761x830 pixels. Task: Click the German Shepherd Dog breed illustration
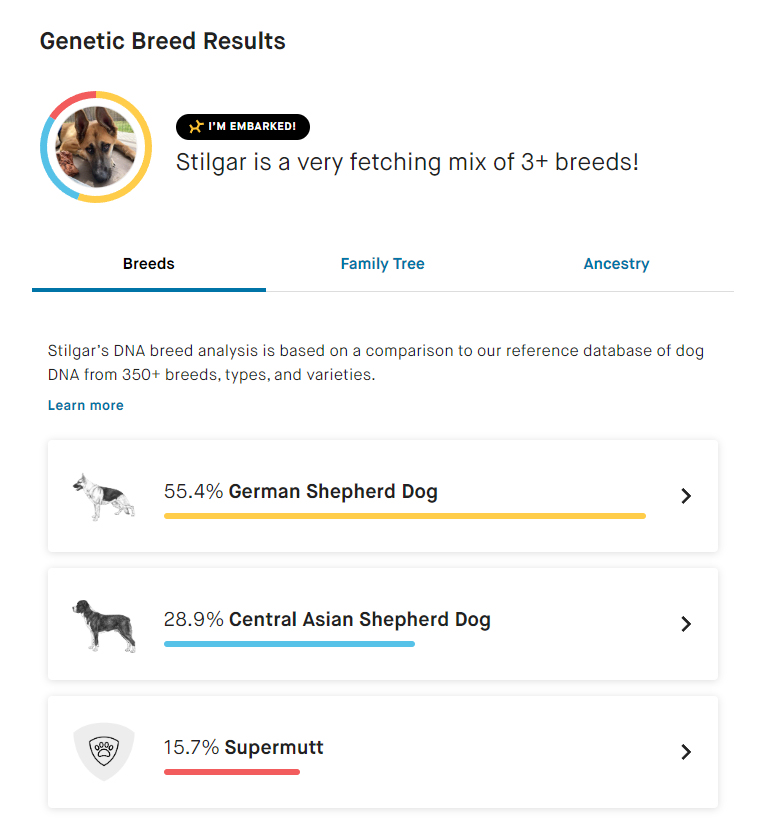[x=104, y=497]
